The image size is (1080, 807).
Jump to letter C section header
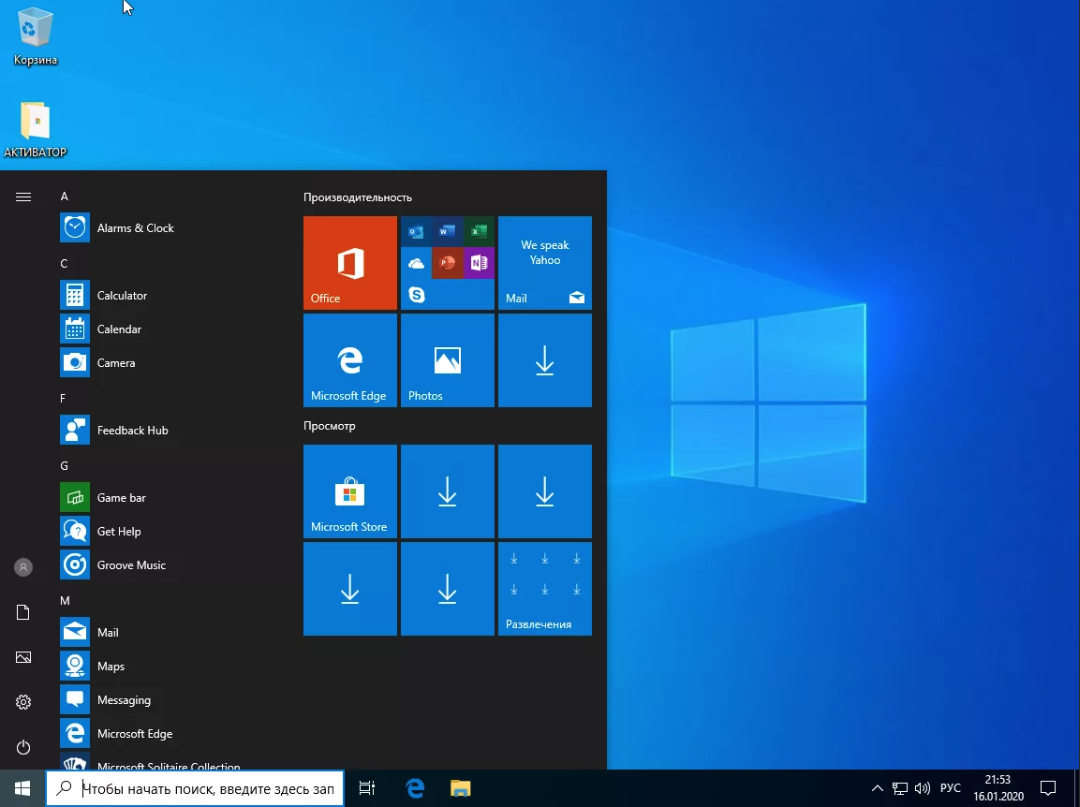[x=64, y=264]
